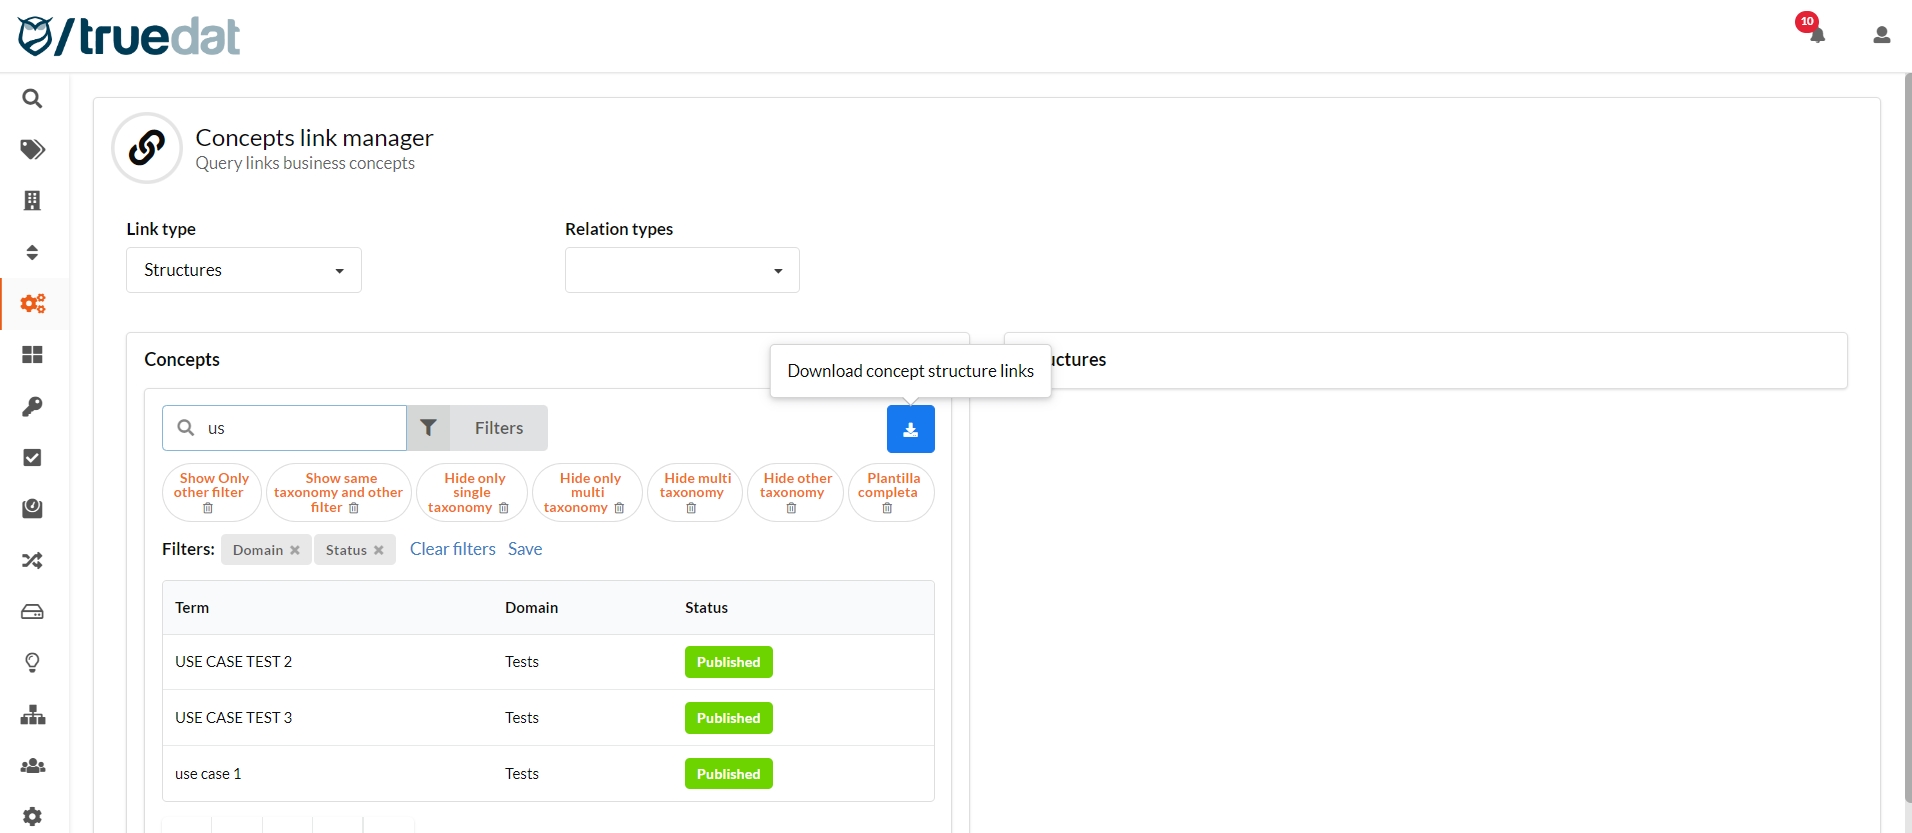Click Save to store current filters
The height and width of the screenshot is (833, 1912).
click(x=524, y=549)
